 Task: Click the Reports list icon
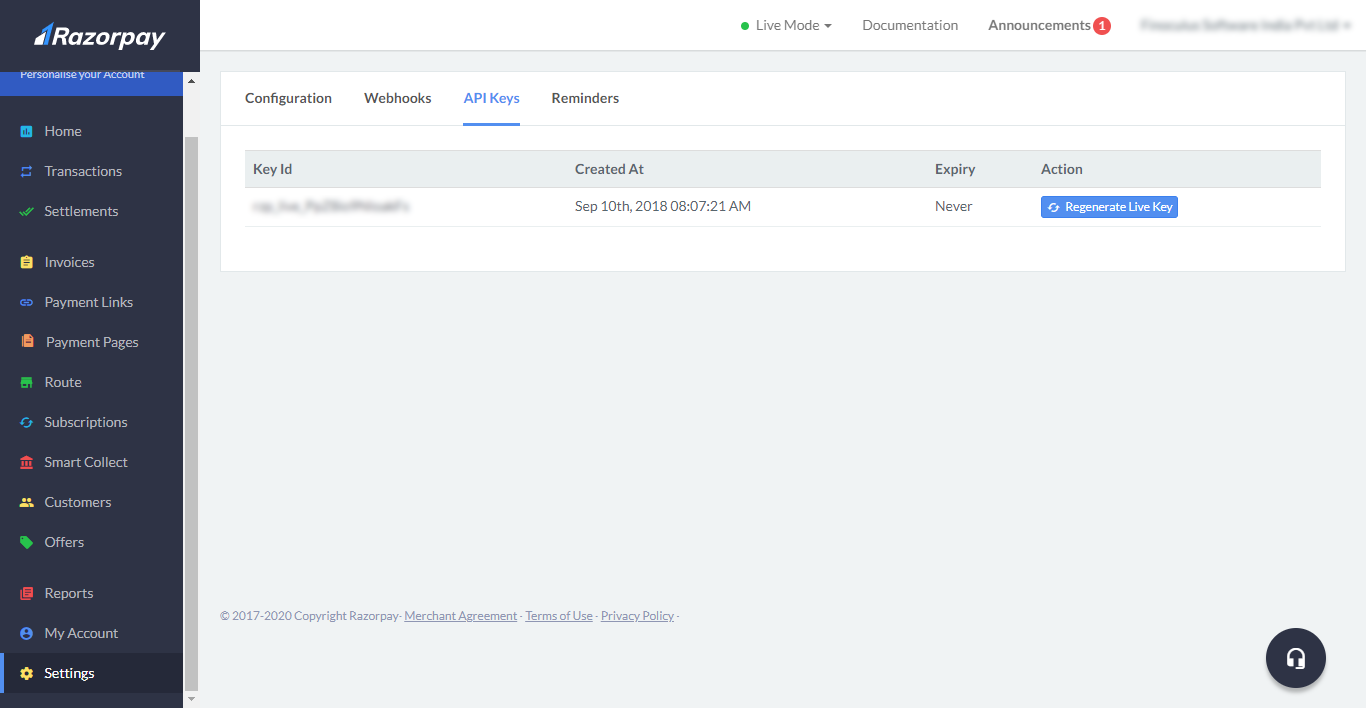[x=27, y=593]
